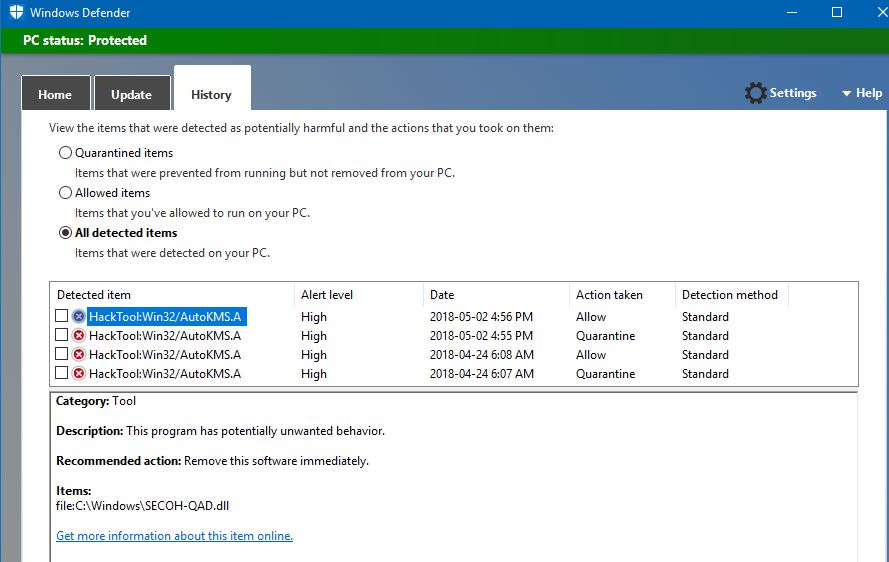889x562 pixels.
Task: Click Allow action in the 4:56 PM row
Action: (591, 316)
